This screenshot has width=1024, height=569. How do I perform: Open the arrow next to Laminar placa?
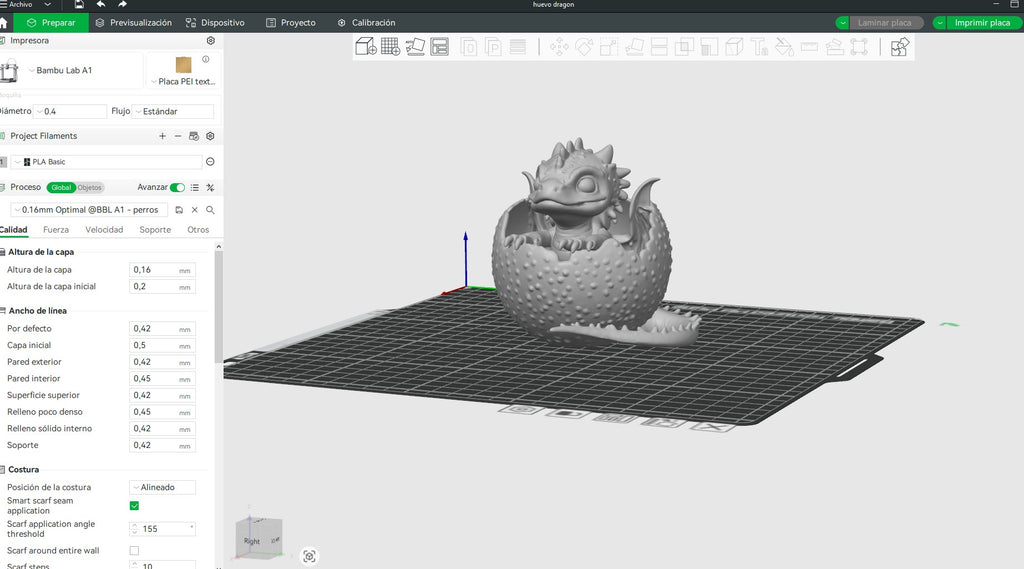click(842, 23)
